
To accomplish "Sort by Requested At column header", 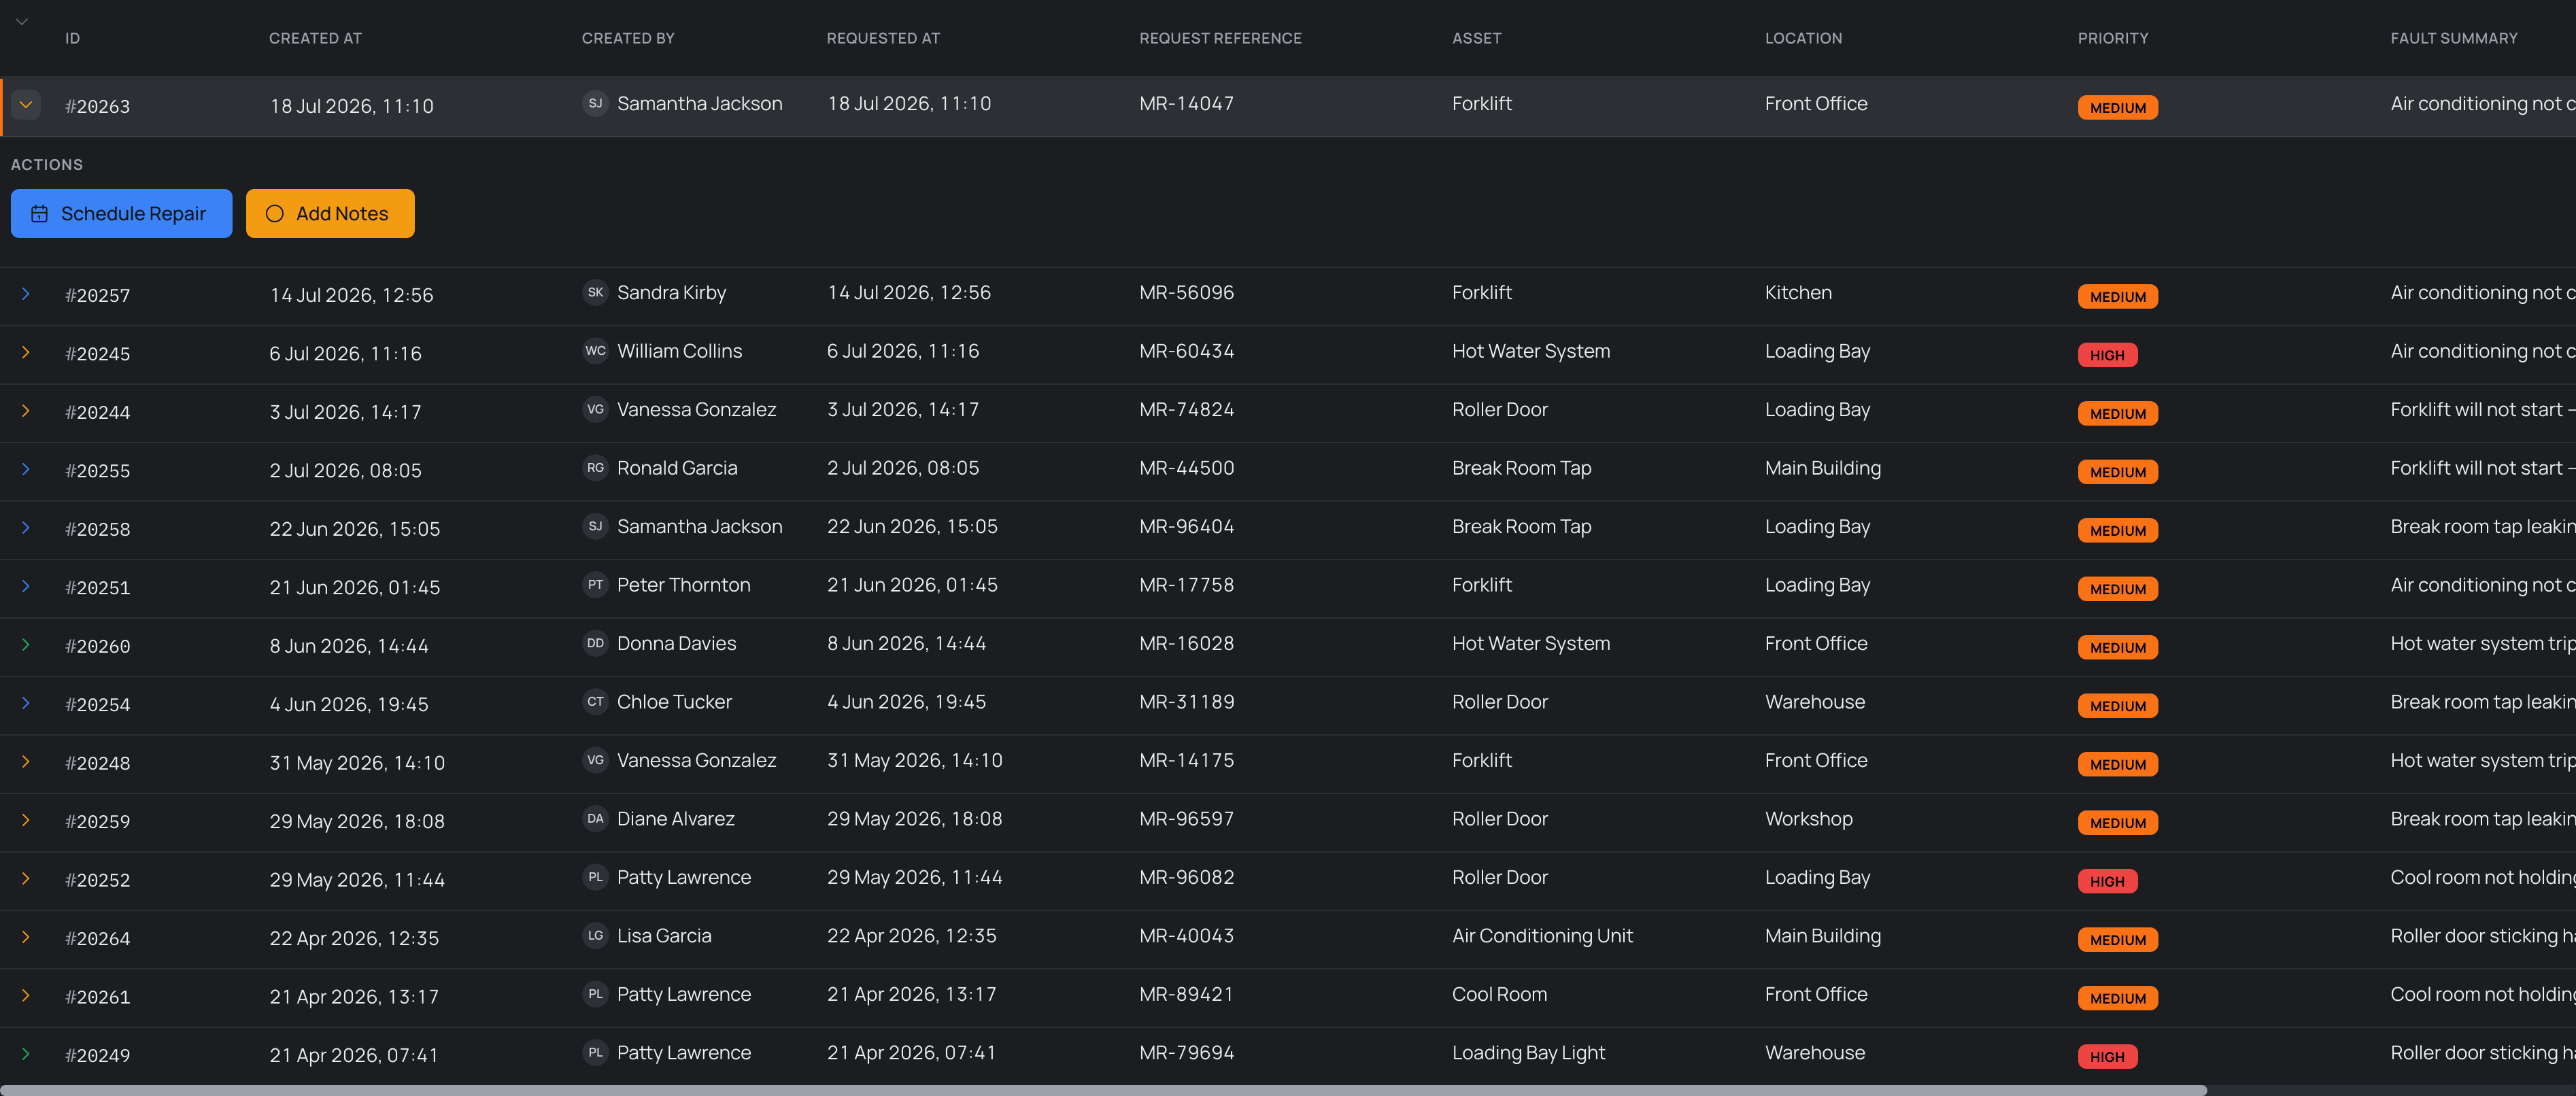I will click(x=883, y=38).
